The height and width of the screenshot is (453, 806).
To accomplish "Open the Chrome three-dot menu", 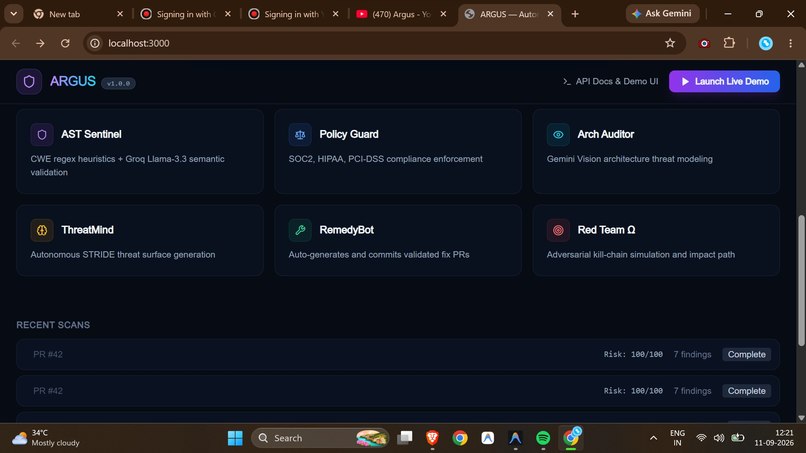I will pos(790,44).
